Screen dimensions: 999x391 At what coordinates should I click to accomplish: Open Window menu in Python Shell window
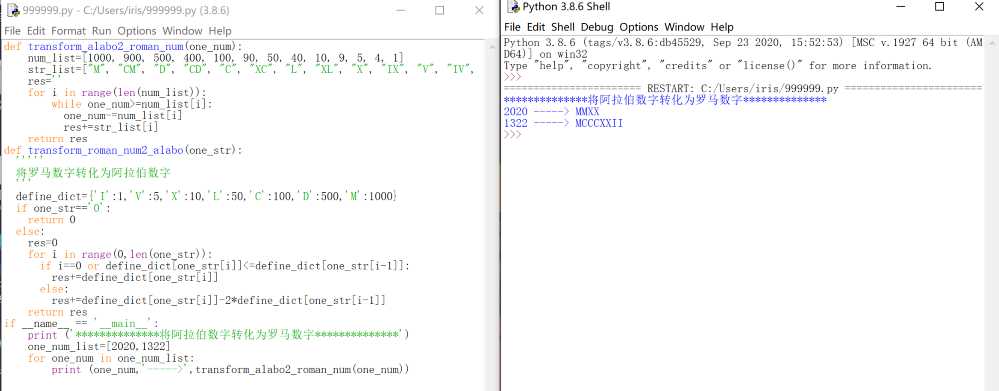(x=684, y=27)
